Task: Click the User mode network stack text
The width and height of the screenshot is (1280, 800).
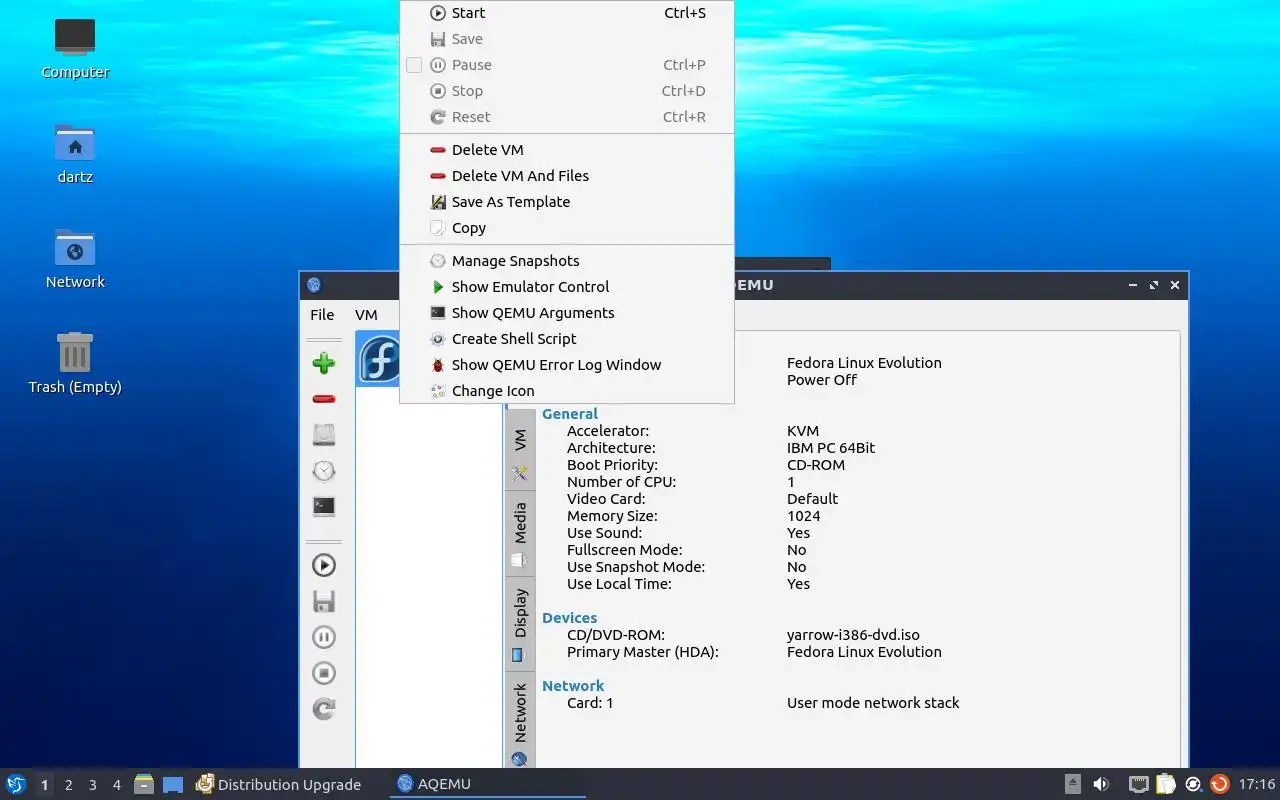Action: tap(873, 703)
